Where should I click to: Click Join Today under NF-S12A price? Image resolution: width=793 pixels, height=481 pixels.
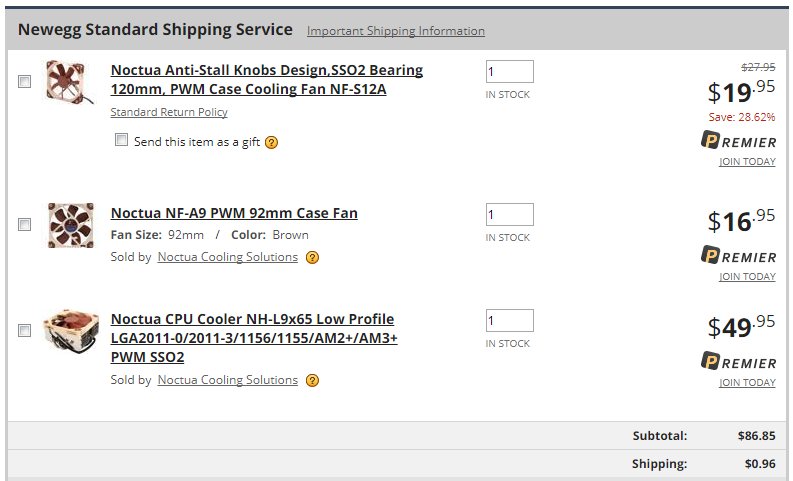(747, 161)
